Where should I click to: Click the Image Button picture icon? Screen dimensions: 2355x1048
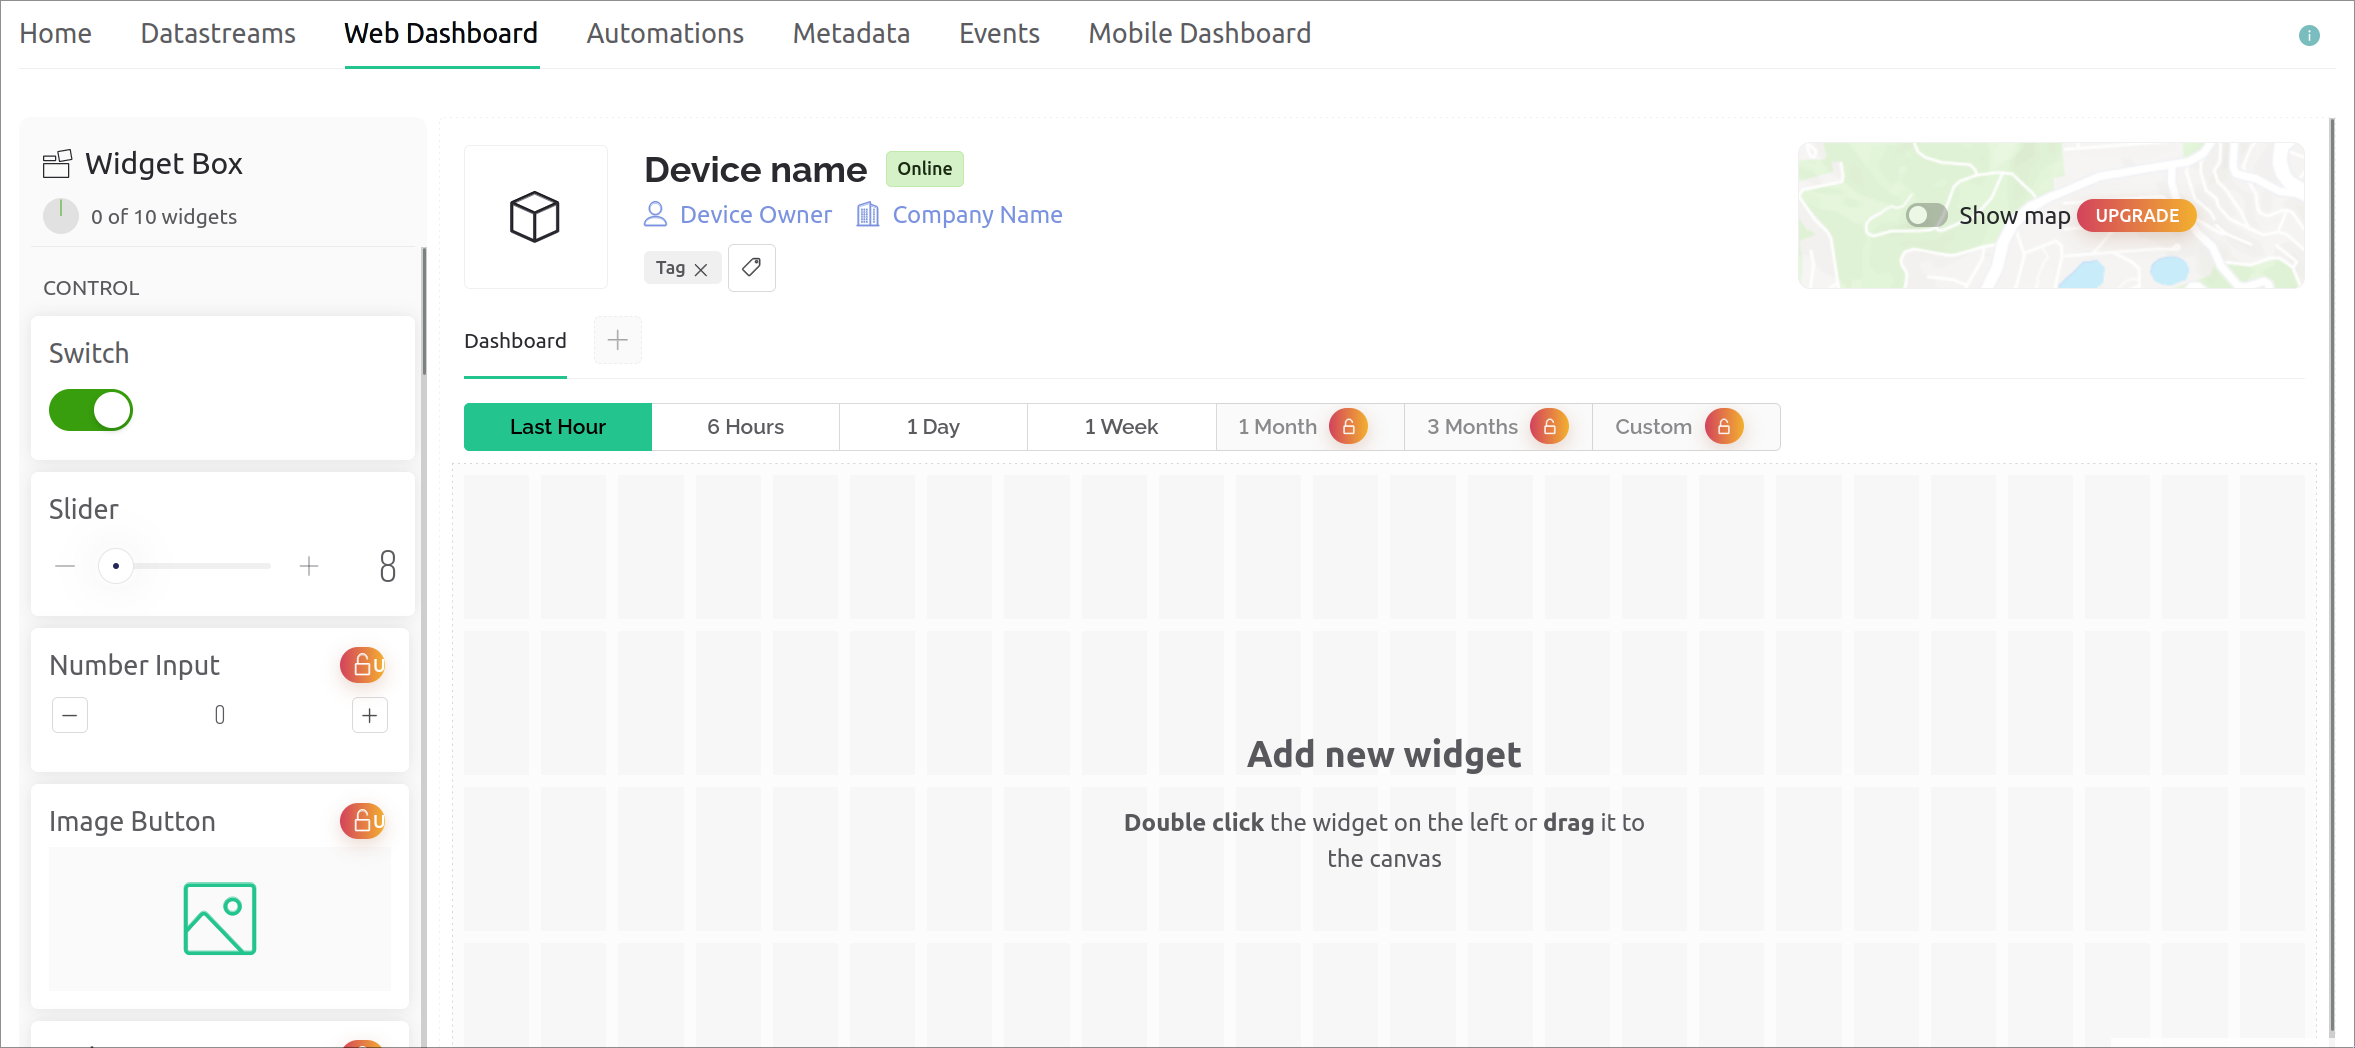[220, 918]
